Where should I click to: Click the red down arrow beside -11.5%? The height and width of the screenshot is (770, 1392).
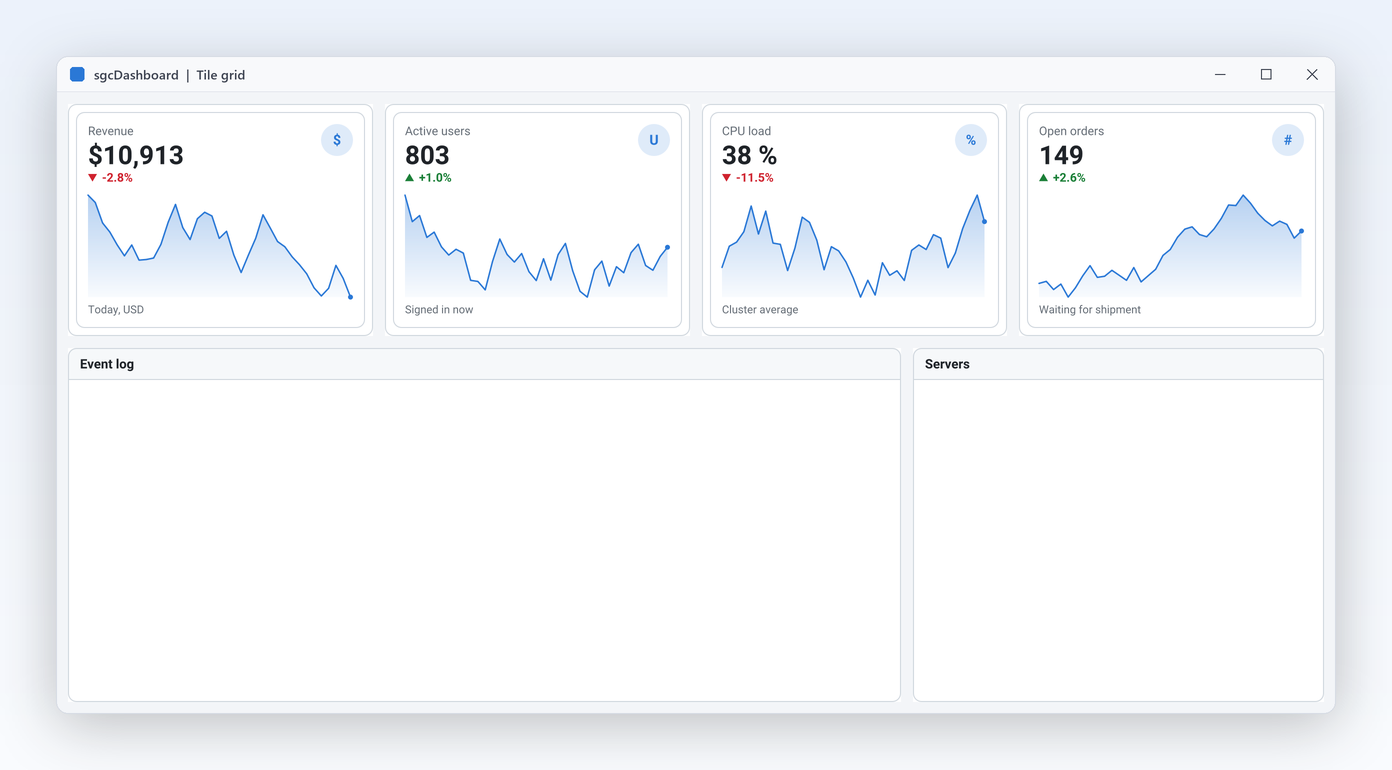pos(727,178)
